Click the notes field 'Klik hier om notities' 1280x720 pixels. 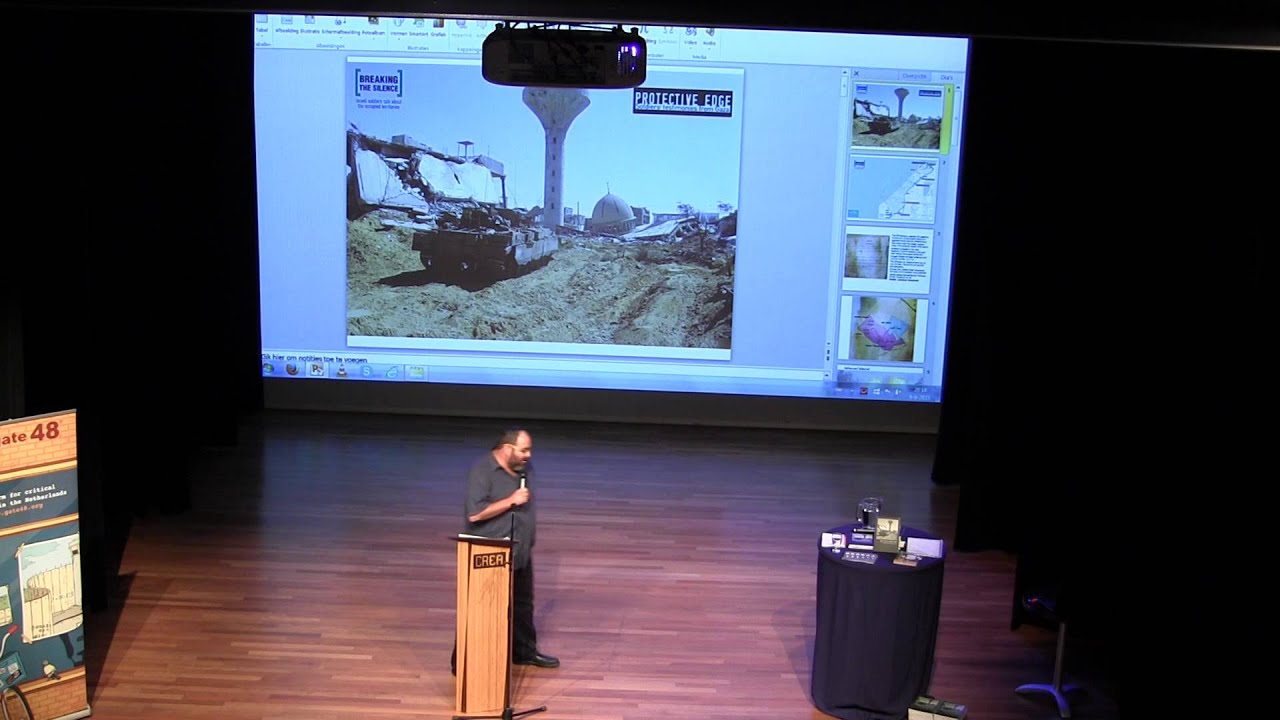point(314,358)
